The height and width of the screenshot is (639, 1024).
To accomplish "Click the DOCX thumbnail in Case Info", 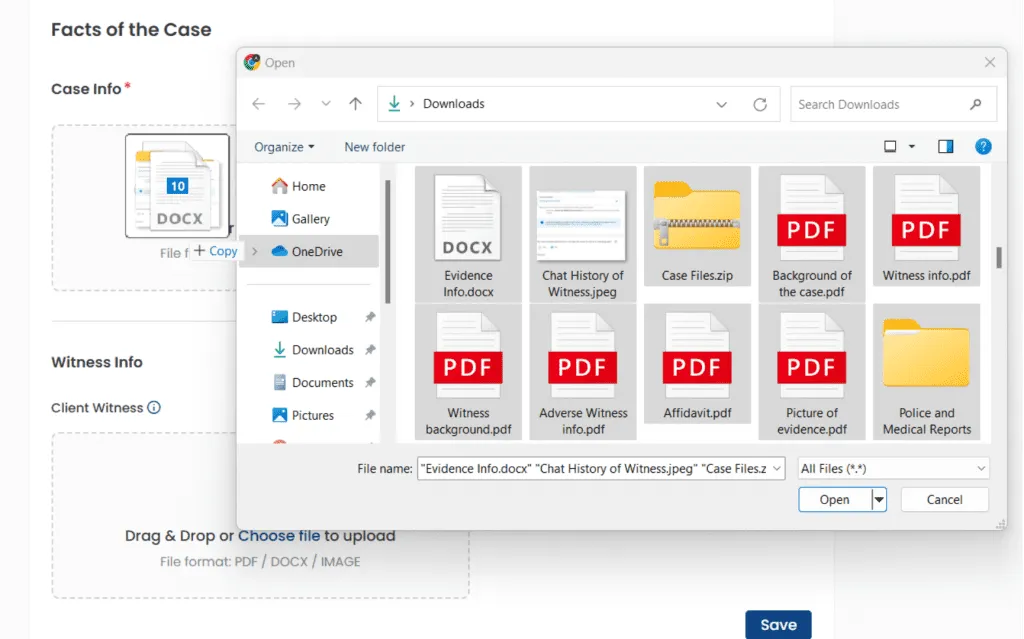I will (178, 186).
